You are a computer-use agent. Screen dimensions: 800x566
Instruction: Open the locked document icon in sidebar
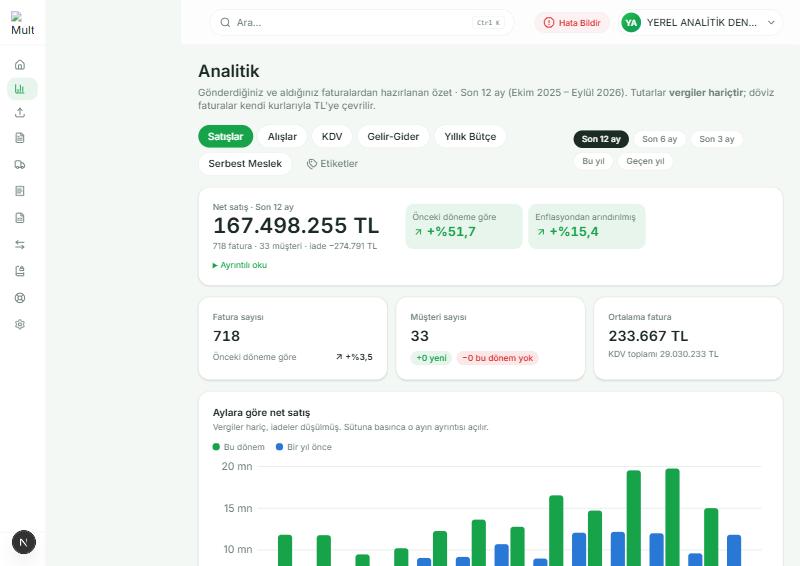pos(20,271)
